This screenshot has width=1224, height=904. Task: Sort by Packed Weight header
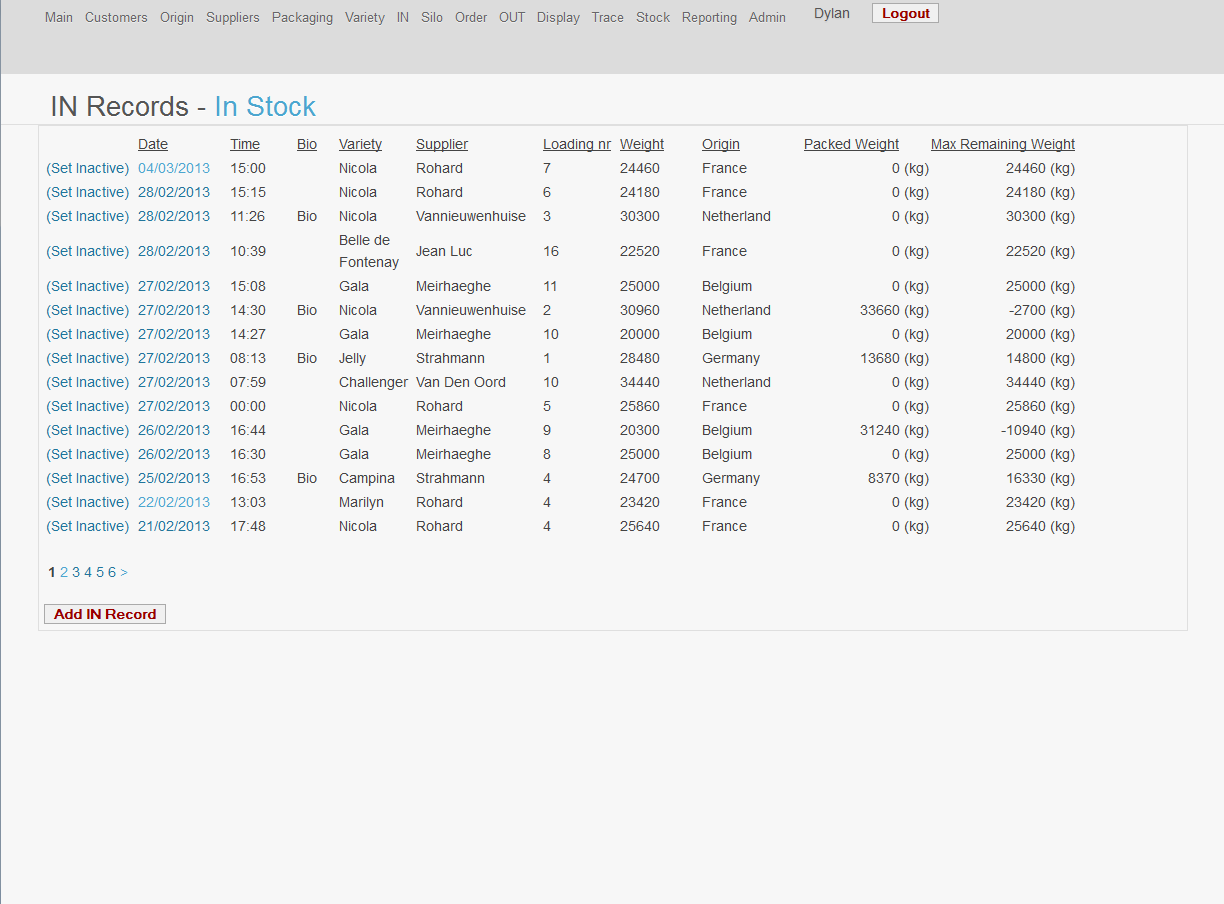851,144
